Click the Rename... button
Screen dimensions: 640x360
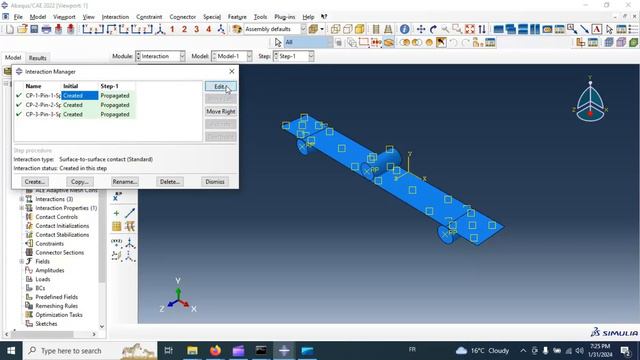124,182
